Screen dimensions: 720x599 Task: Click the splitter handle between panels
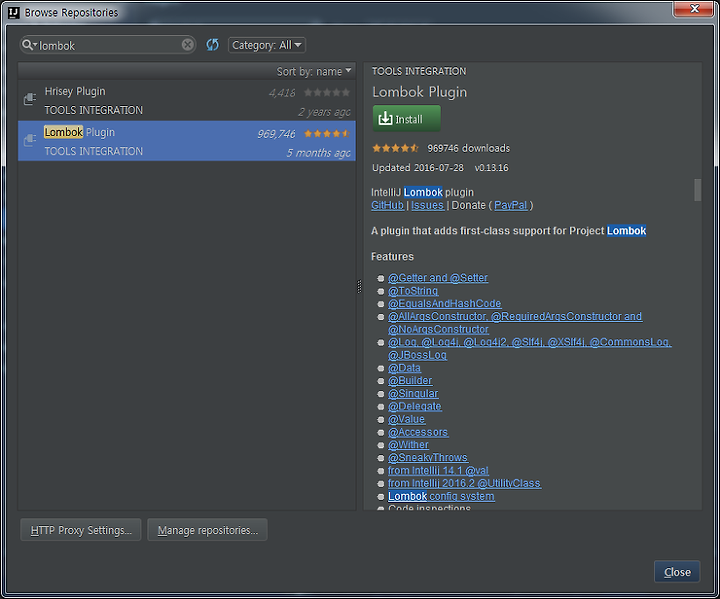359,287
